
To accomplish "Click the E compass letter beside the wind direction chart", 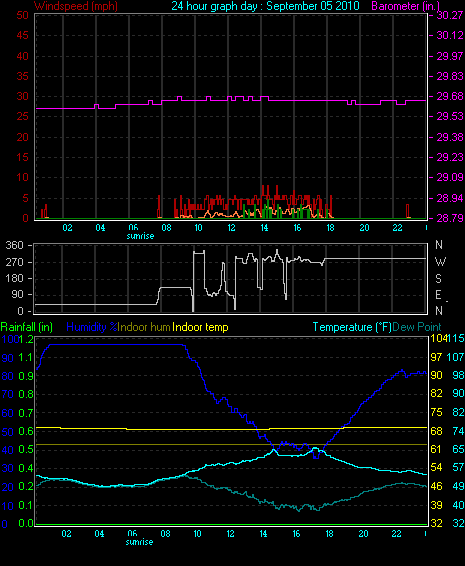I will point(438,295).
